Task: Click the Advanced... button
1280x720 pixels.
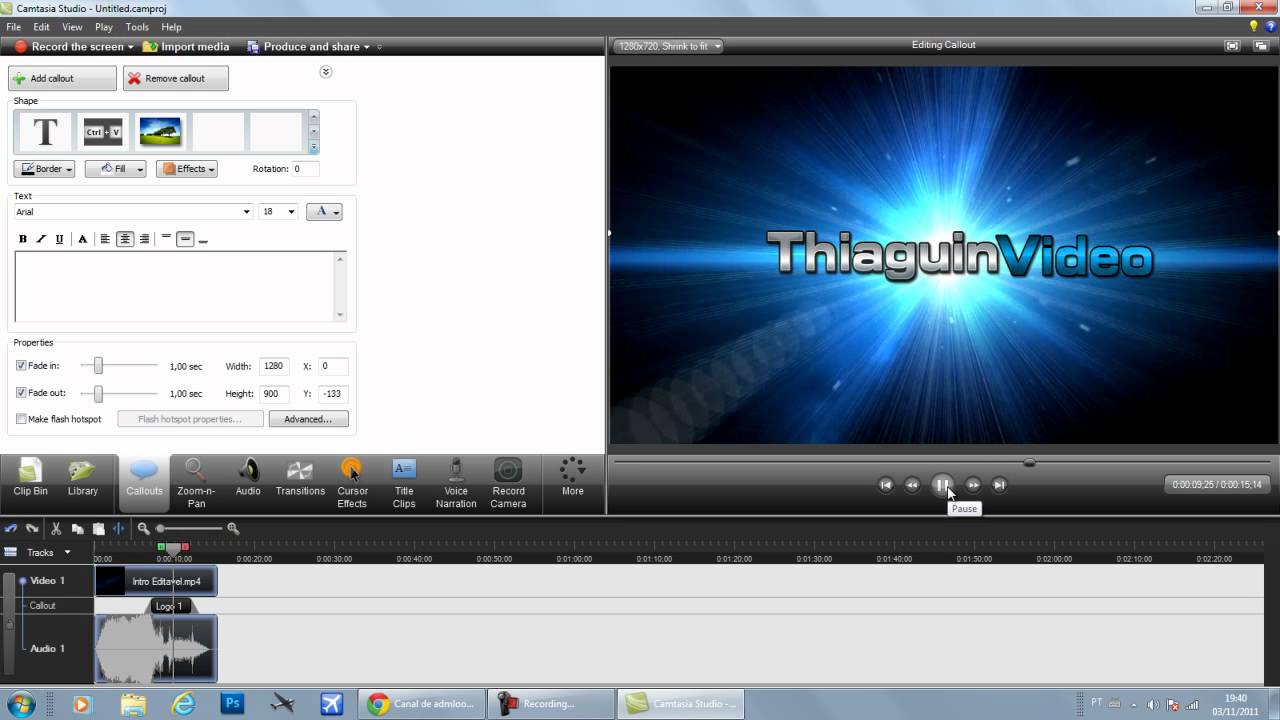Action: pyautogui.click(x=308, y=419)
